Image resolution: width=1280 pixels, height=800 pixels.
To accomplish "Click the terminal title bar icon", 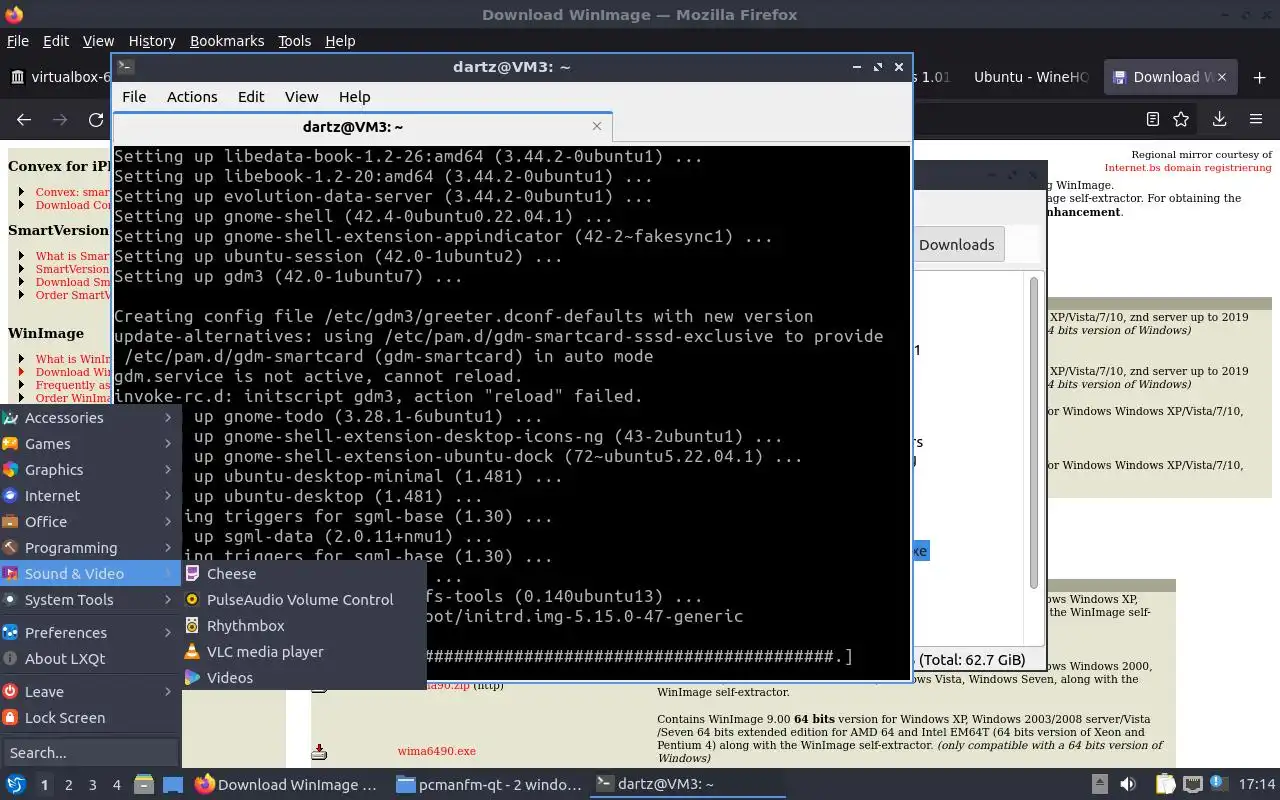I will point(125,67).
